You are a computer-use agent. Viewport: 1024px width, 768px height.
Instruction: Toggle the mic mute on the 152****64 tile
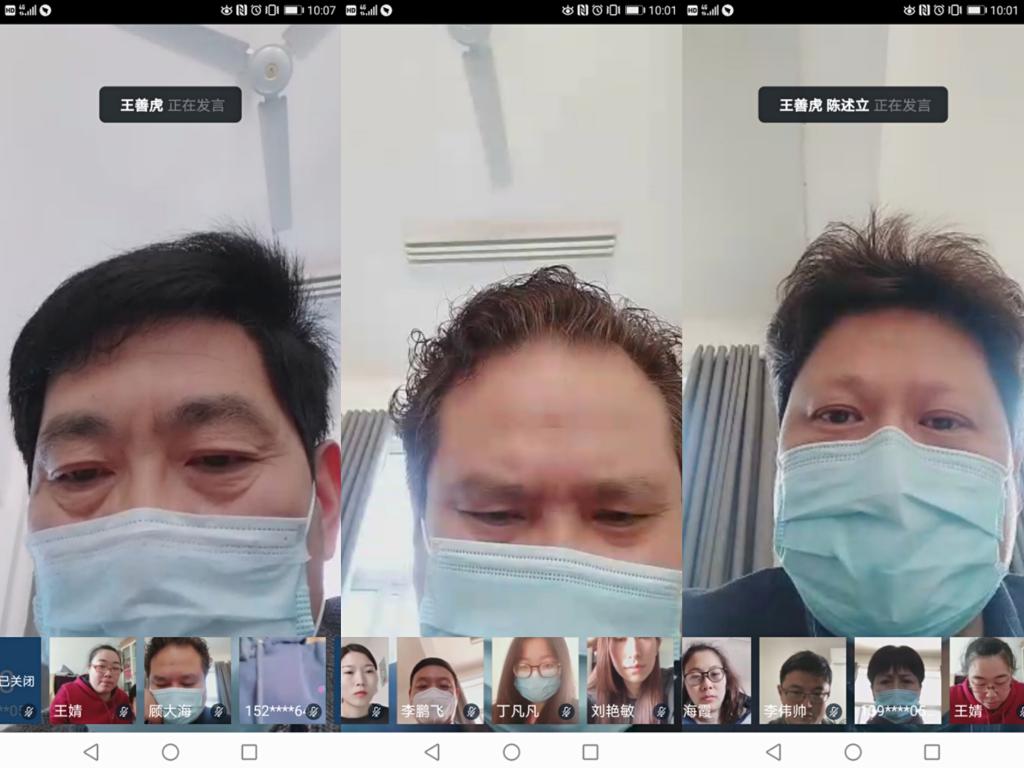tap(313, 711)
